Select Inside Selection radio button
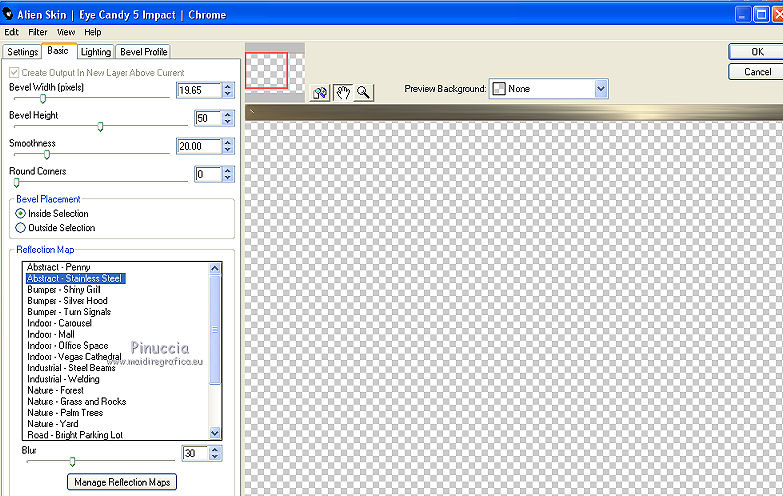Viewport: 783px width, 496px height. click(20, 213)
